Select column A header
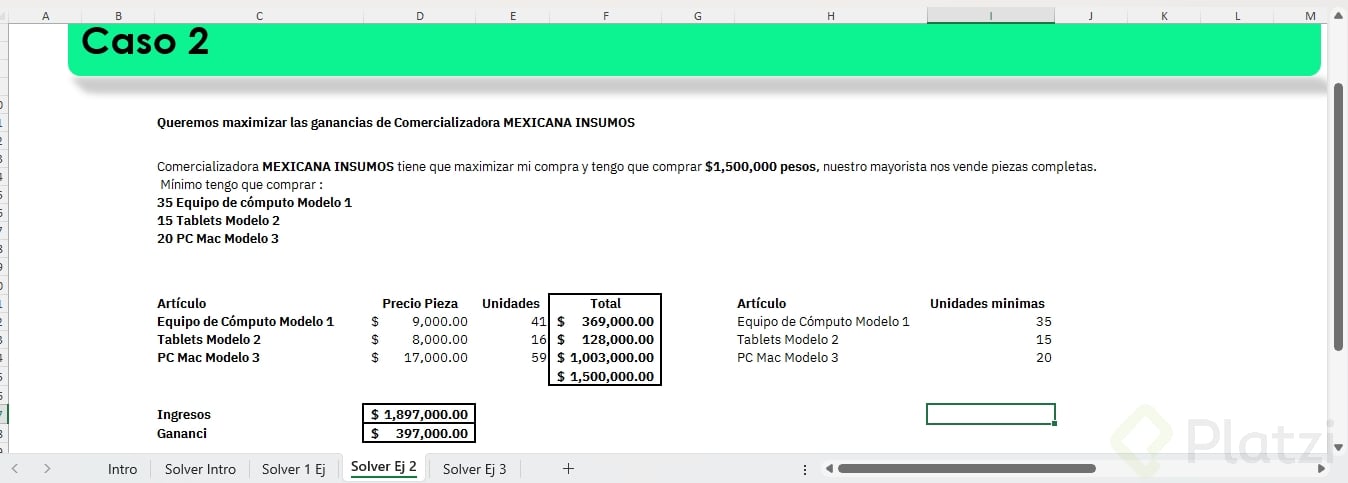 pos(46,15)
